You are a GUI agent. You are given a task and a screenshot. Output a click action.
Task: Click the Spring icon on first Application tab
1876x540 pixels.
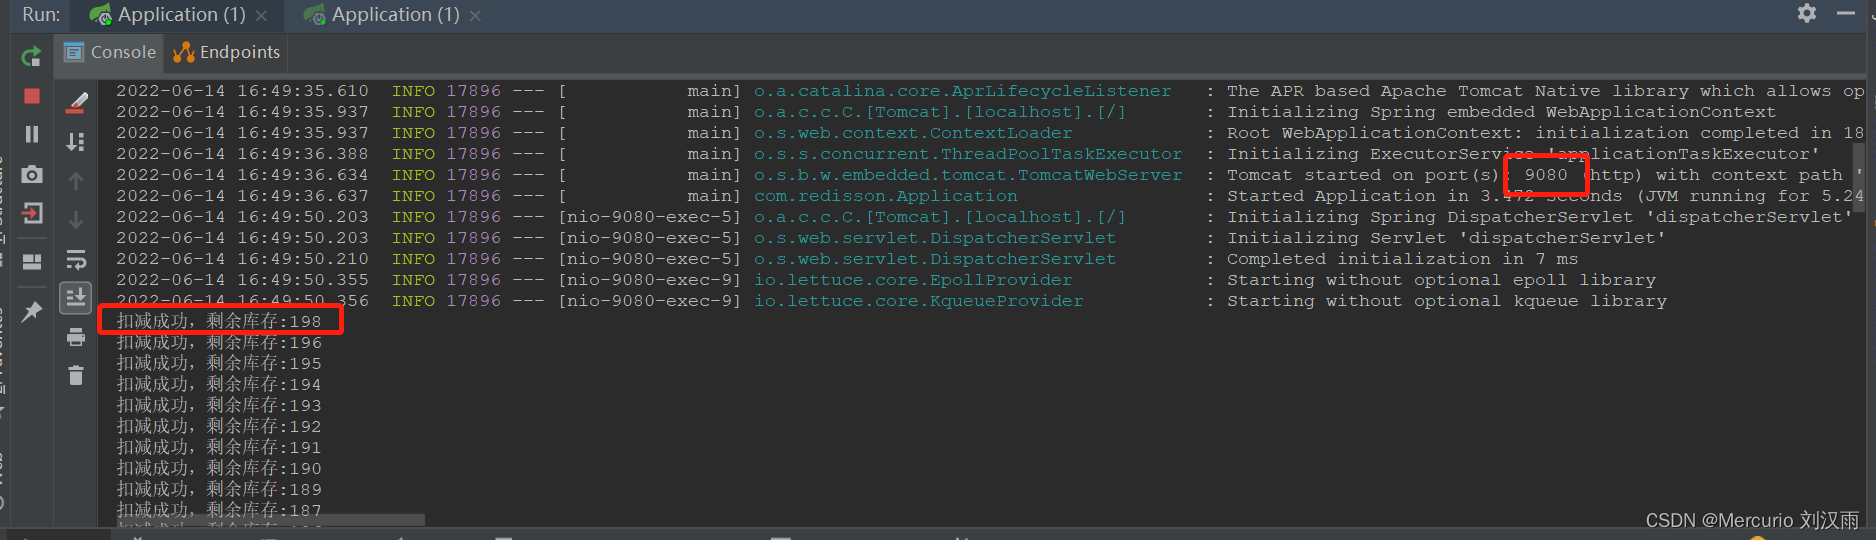click(100, 15)
